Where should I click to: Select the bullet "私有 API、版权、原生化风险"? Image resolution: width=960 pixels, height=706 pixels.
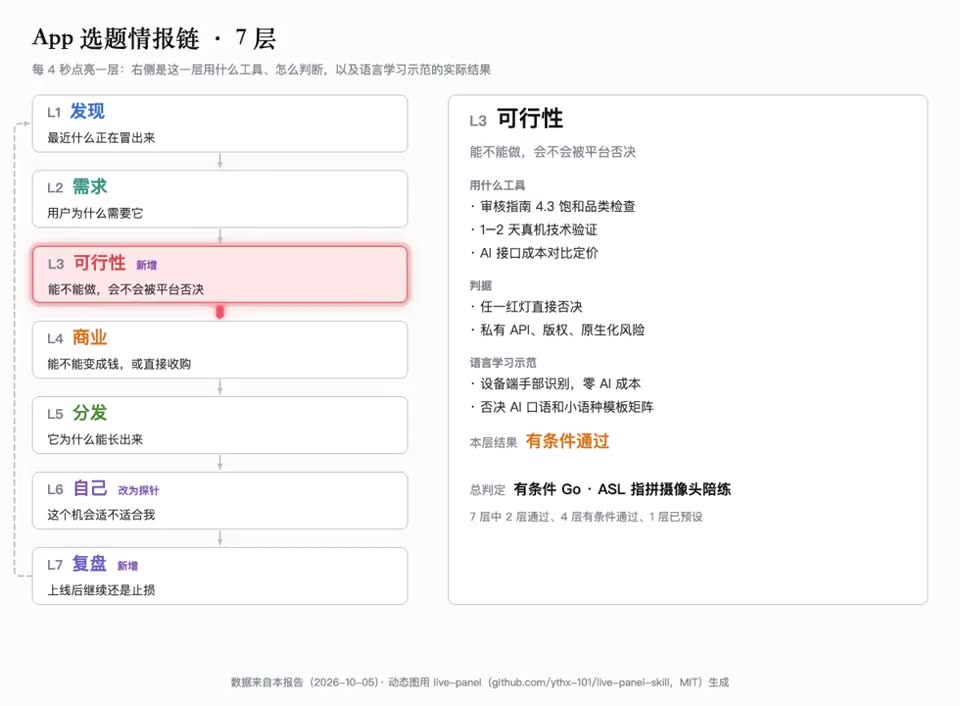pos(558,331)
